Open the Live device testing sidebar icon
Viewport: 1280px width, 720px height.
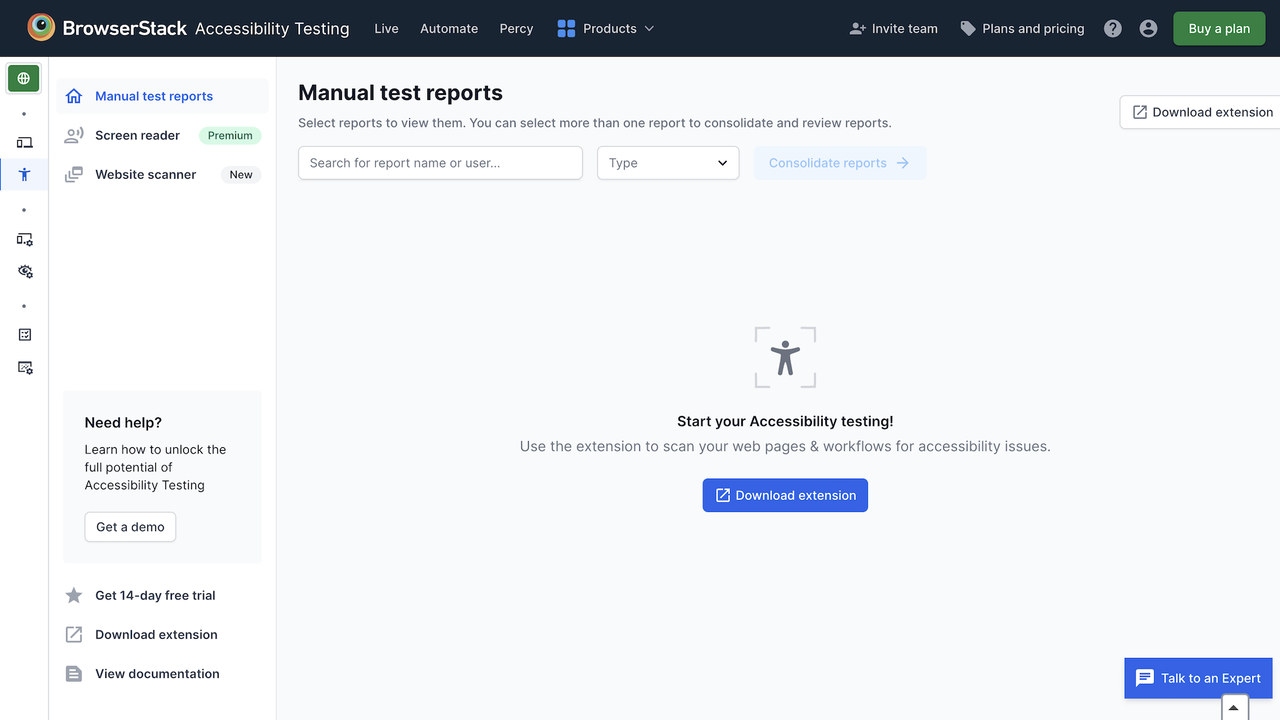pyautogui.click(x=24, y=143)
